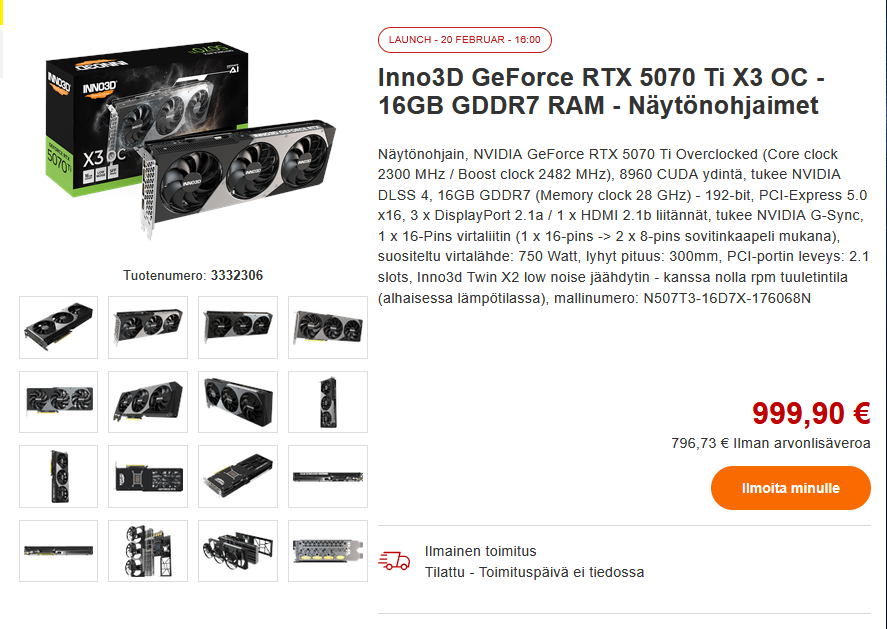Viewport: 887px width, 629px height.
Task: Click the red delivery truck icon
Action: click(x=394, y=561)
